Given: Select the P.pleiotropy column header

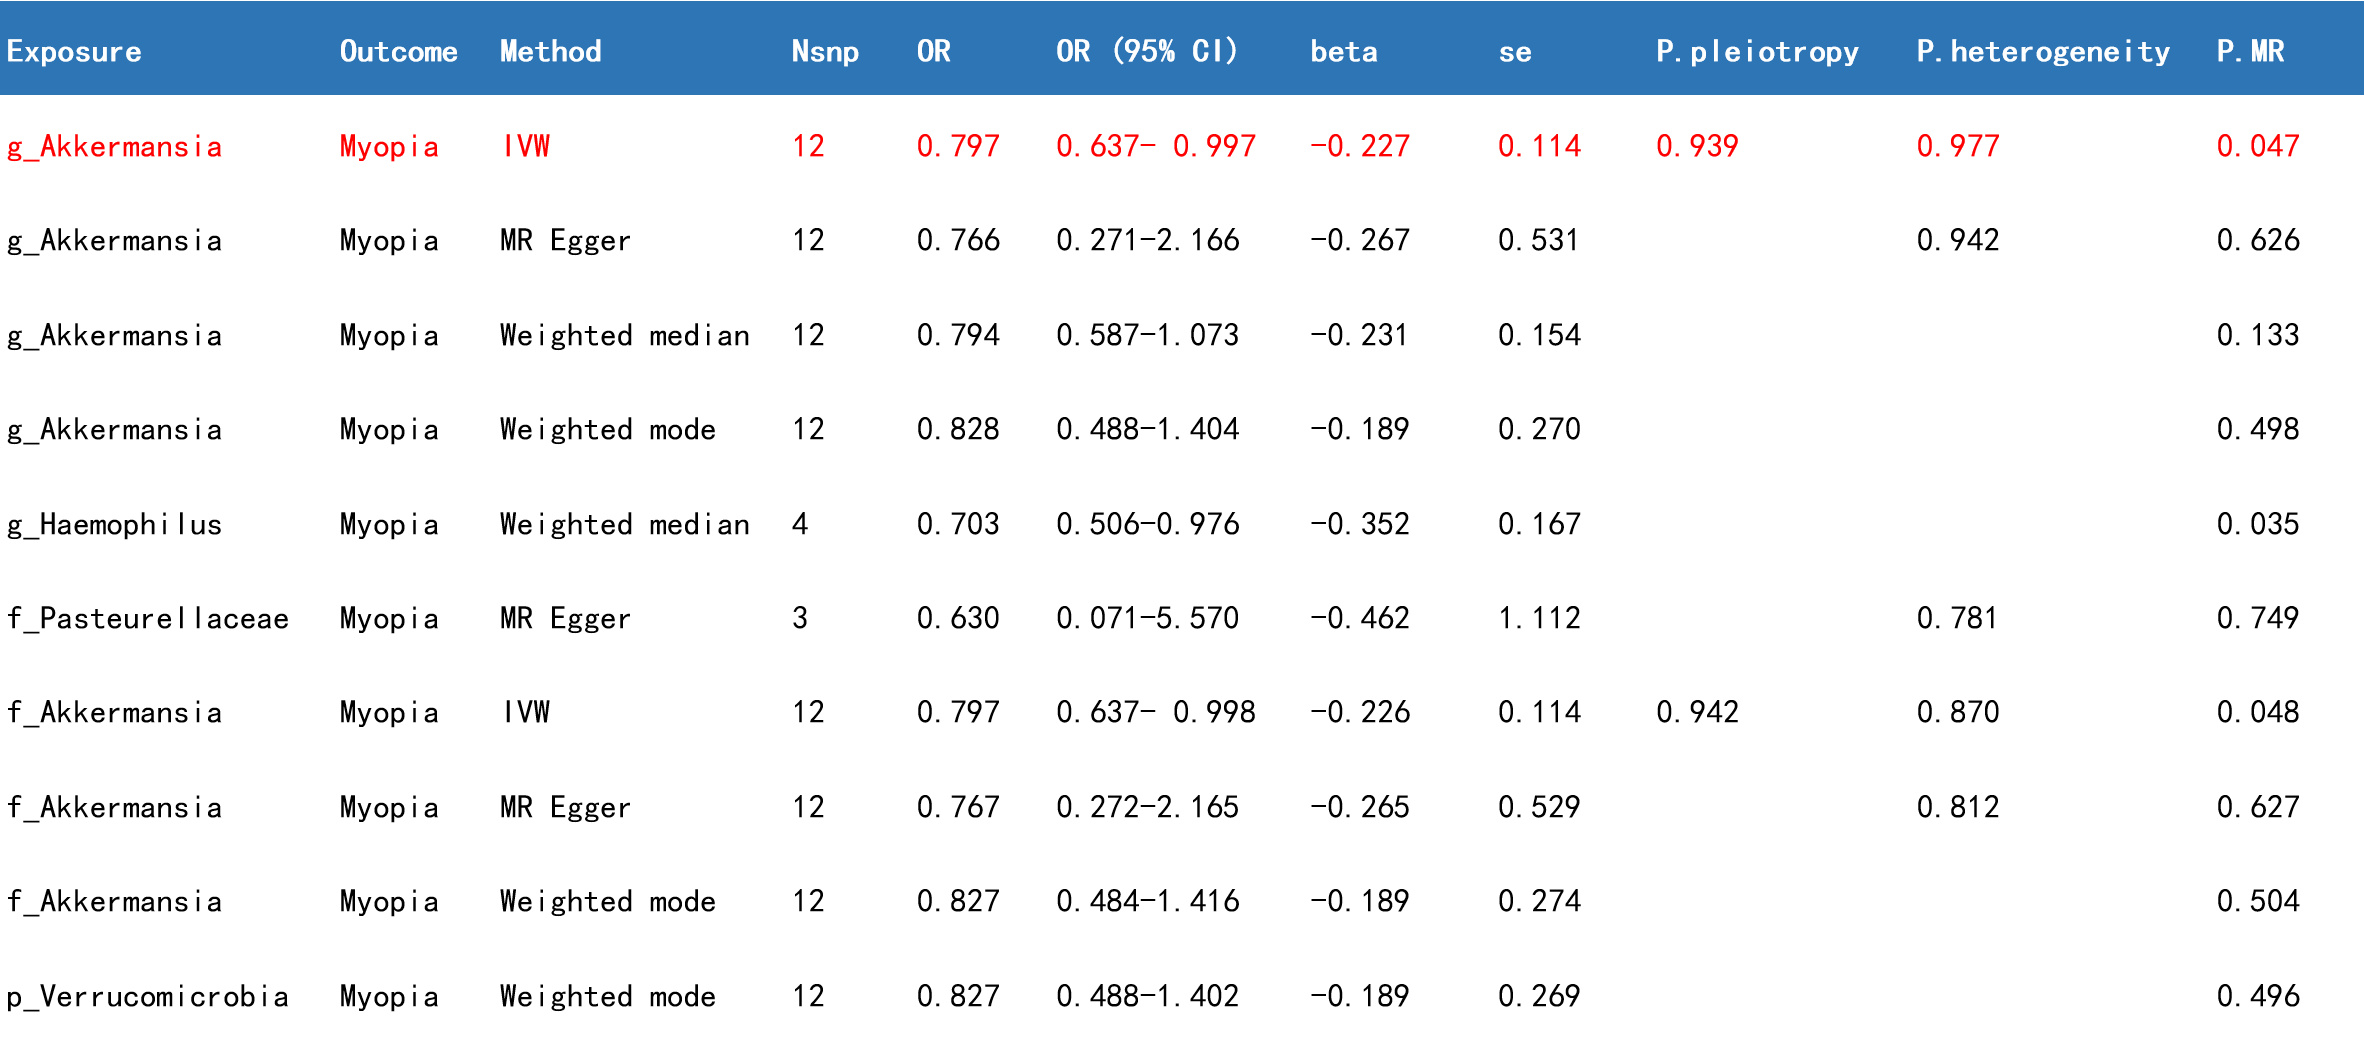Looking at the screenshot, I should point(1756,52).
